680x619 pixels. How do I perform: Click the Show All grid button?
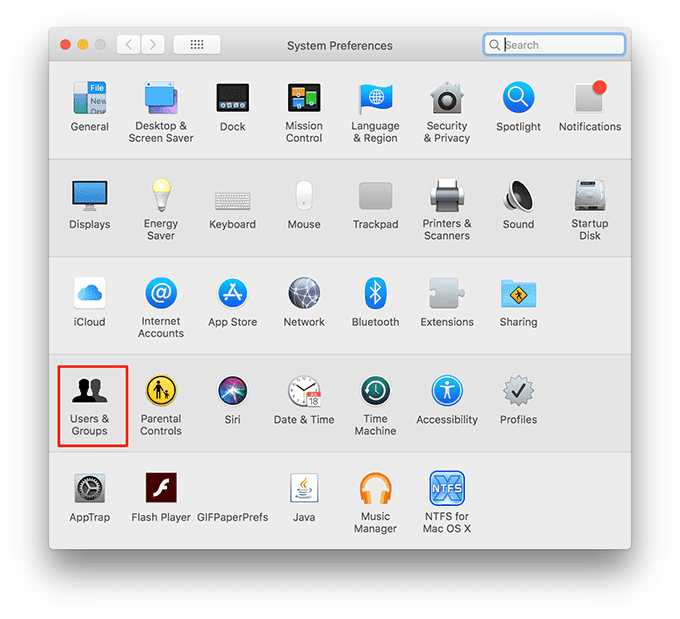[197, 45]
